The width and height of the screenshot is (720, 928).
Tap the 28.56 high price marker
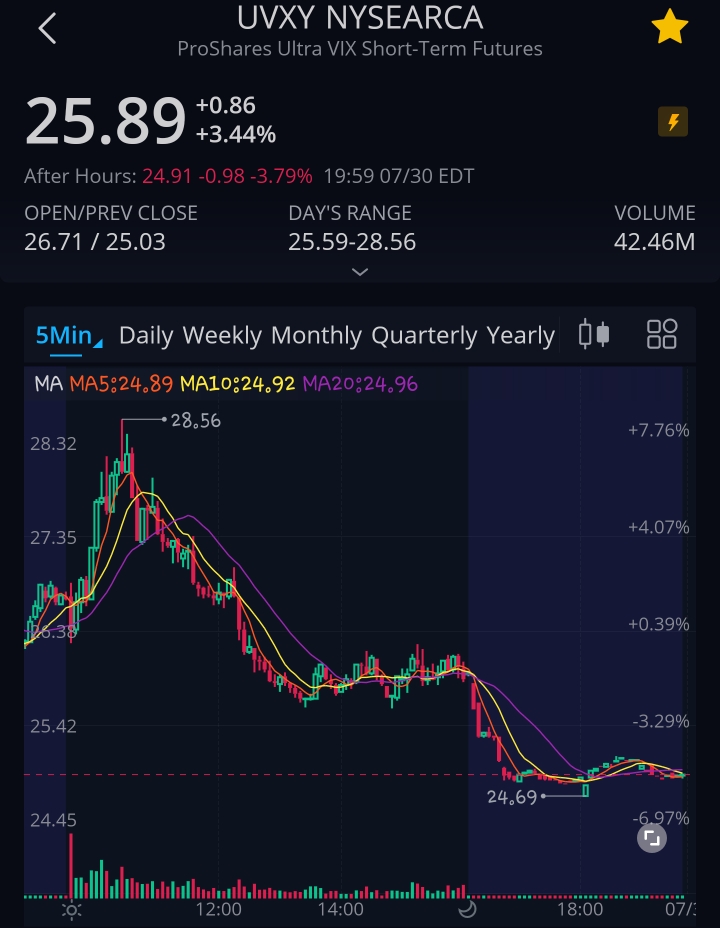coord(196,421)
